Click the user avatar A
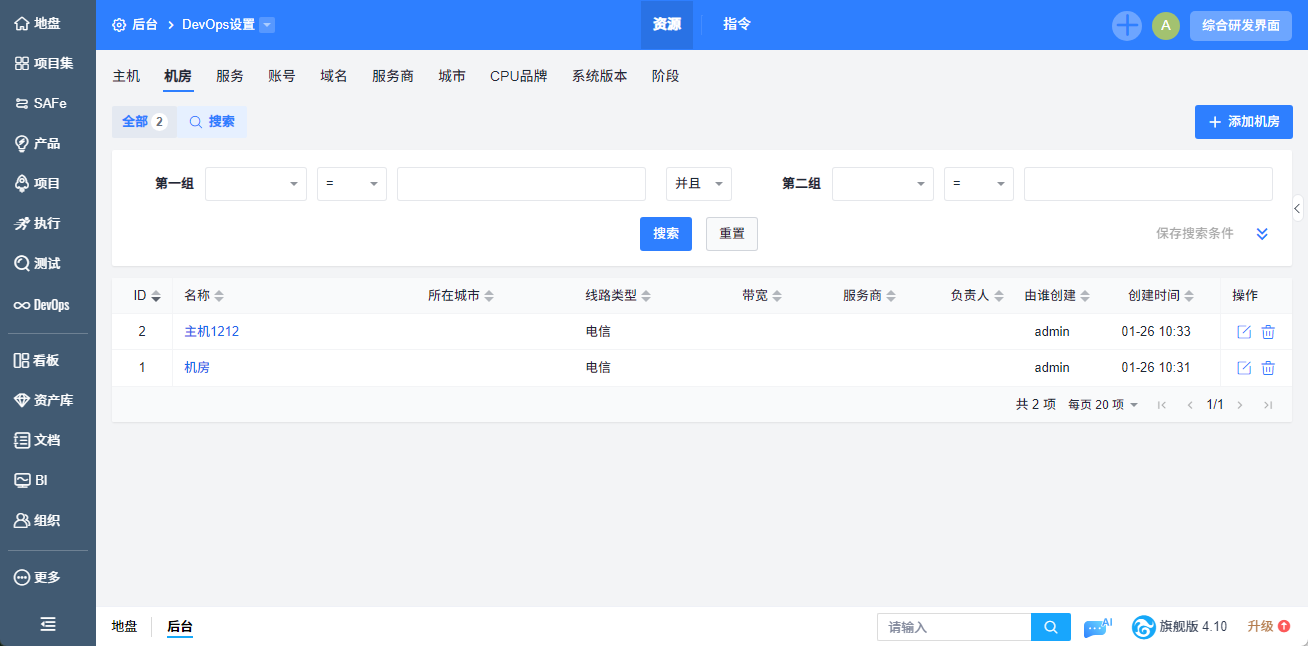The image size is (1308, 646). [x=1165, y=26]
